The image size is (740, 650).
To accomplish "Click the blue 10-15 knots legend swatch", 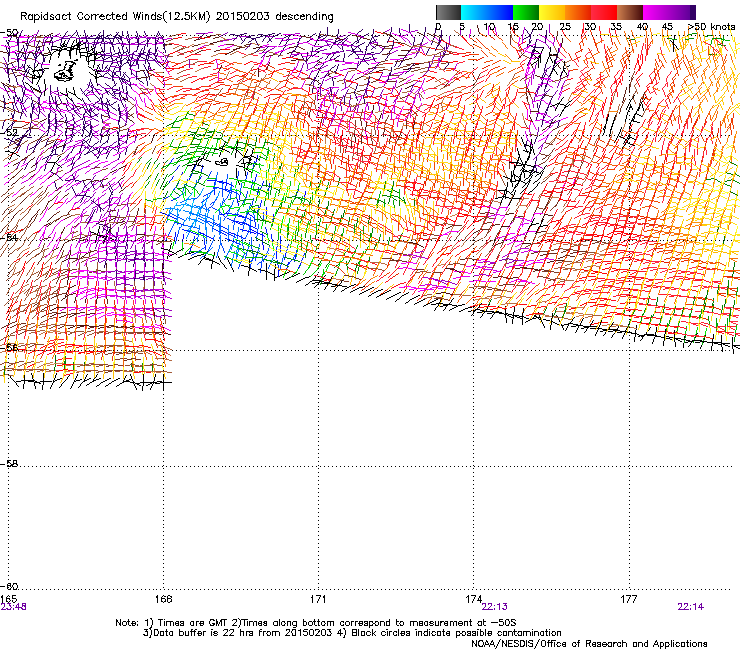I will click(x=500, y=12).
